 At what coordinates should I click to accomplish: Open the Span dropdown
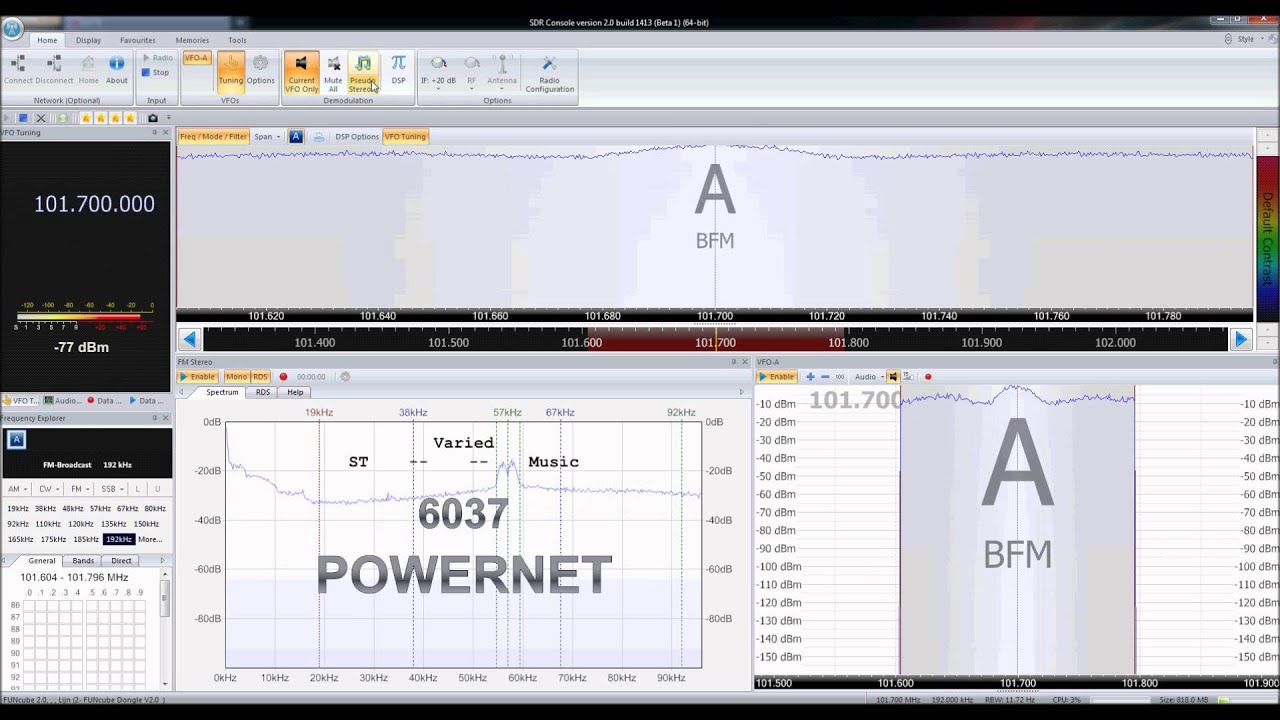pos(266,136)
